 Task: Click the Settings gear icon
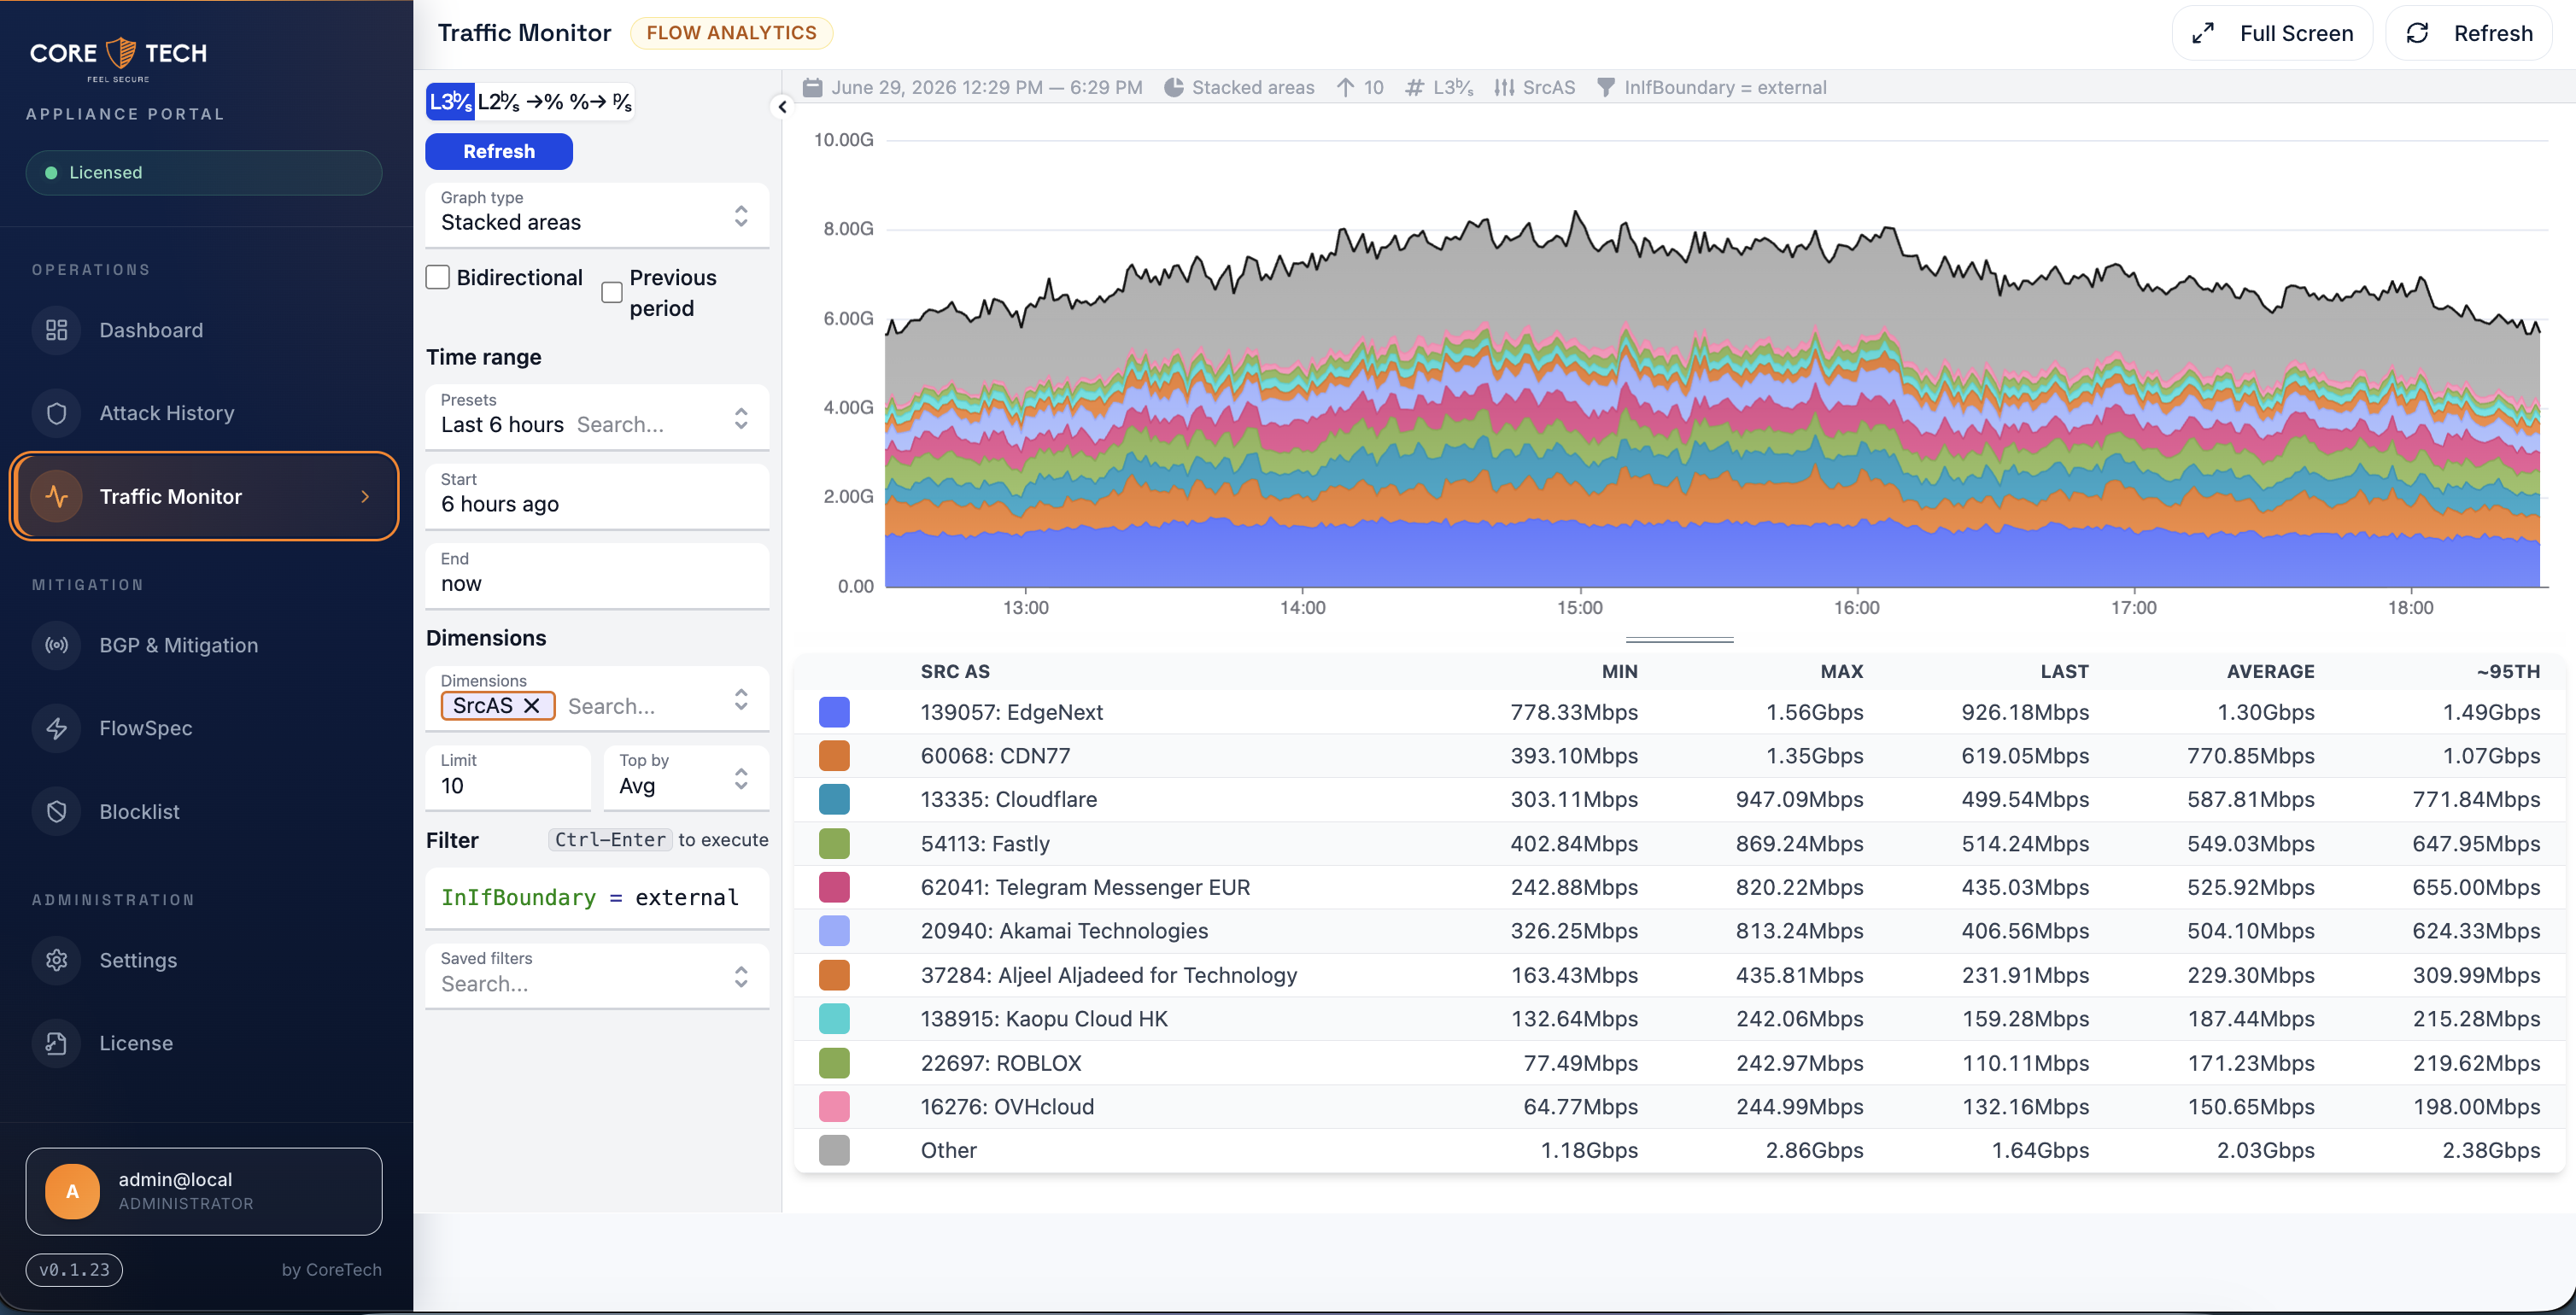point(57,960)
